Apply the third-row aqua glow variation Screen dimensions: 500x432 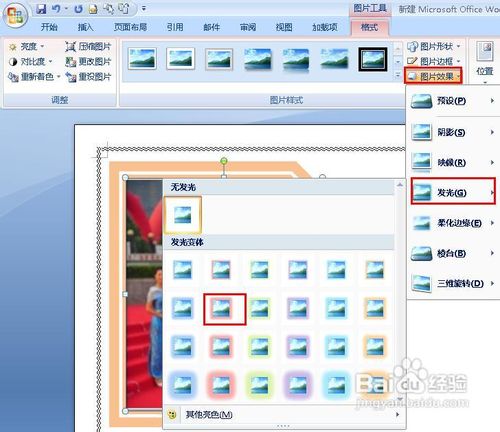point(336,347)
